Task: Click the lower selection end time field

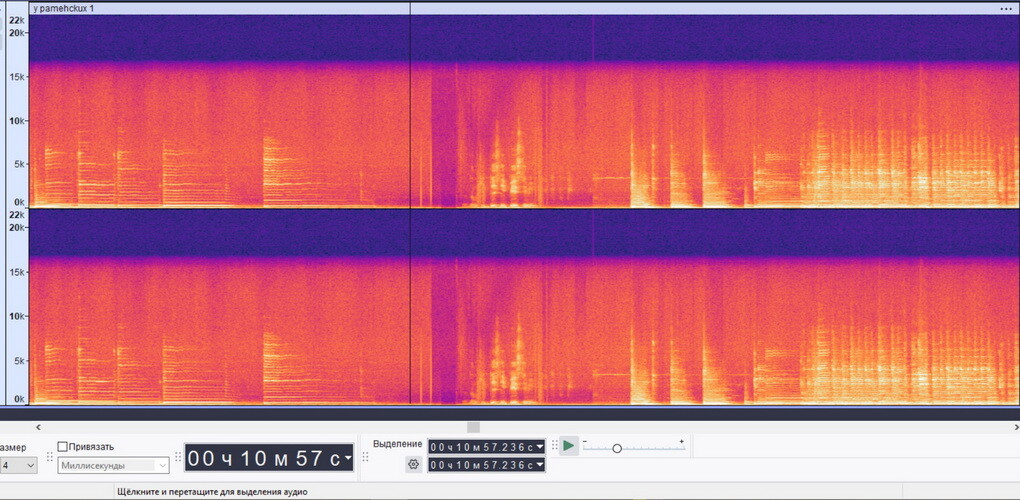Action: (x=484, y=465)
